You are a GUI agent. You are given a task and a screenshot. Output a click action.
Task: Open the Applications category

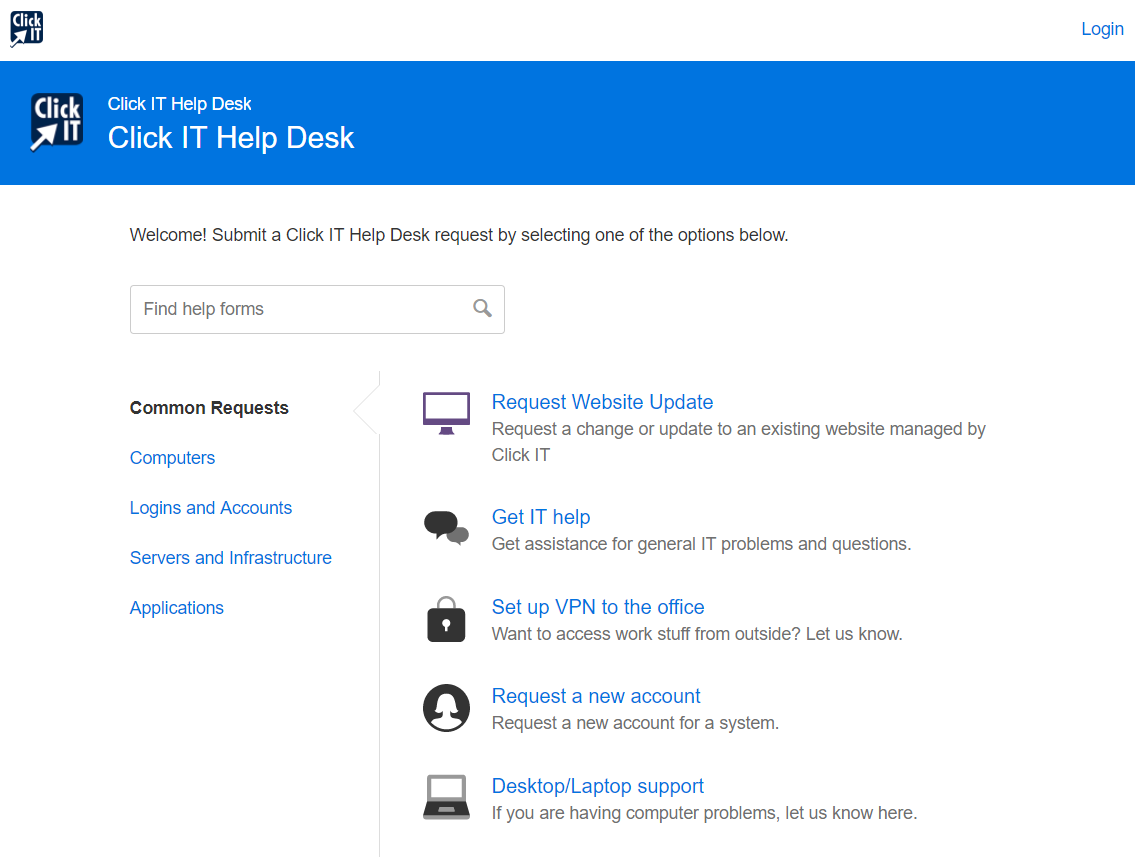tap(177, 608)
